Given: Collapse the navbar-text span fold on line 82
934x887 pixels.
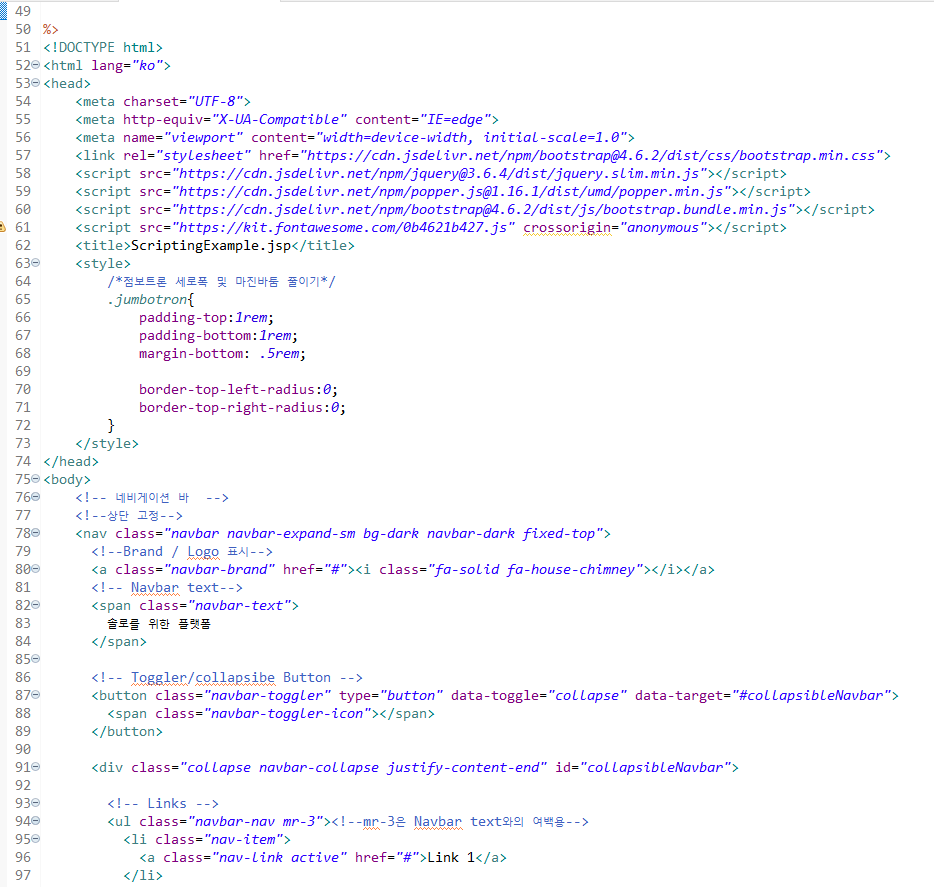Looking at the screenshot, I should 36,605.
